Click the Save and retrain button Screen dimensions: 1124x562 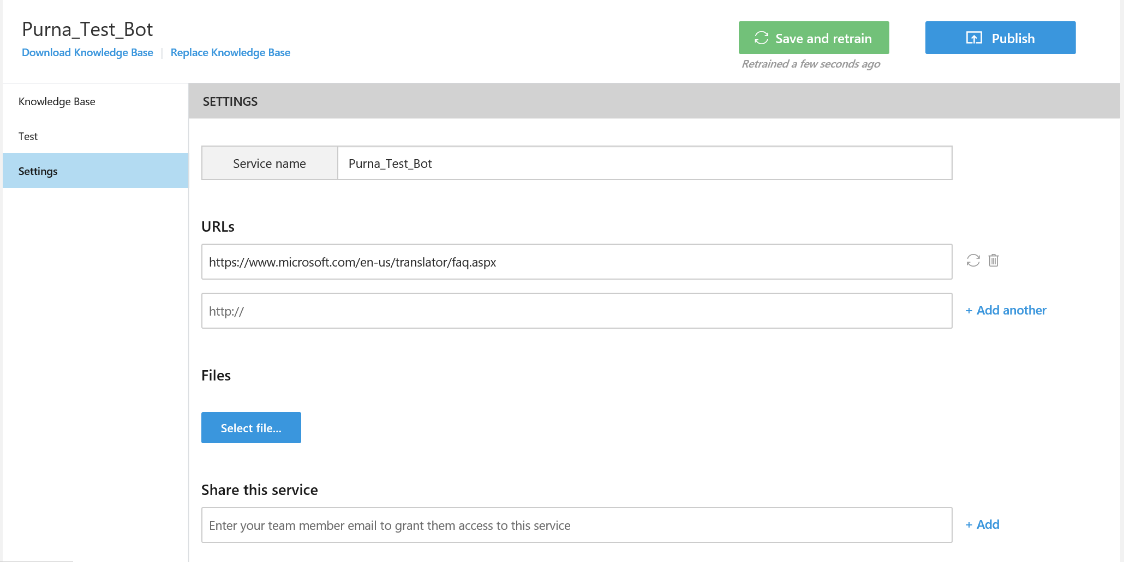tap(813, 38)
